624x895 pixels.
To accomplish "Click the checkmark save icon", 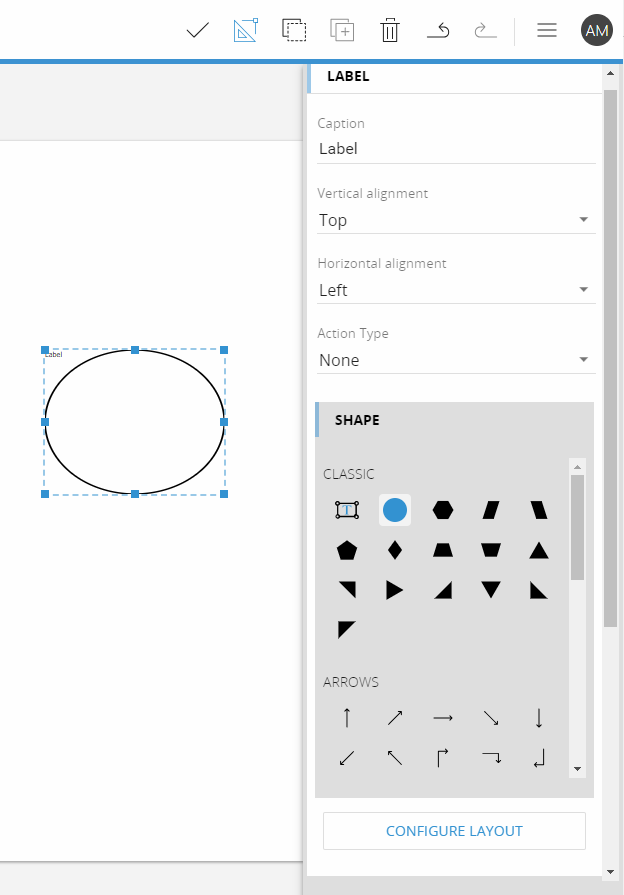I will pyautogui.click(x=198, y=30).
